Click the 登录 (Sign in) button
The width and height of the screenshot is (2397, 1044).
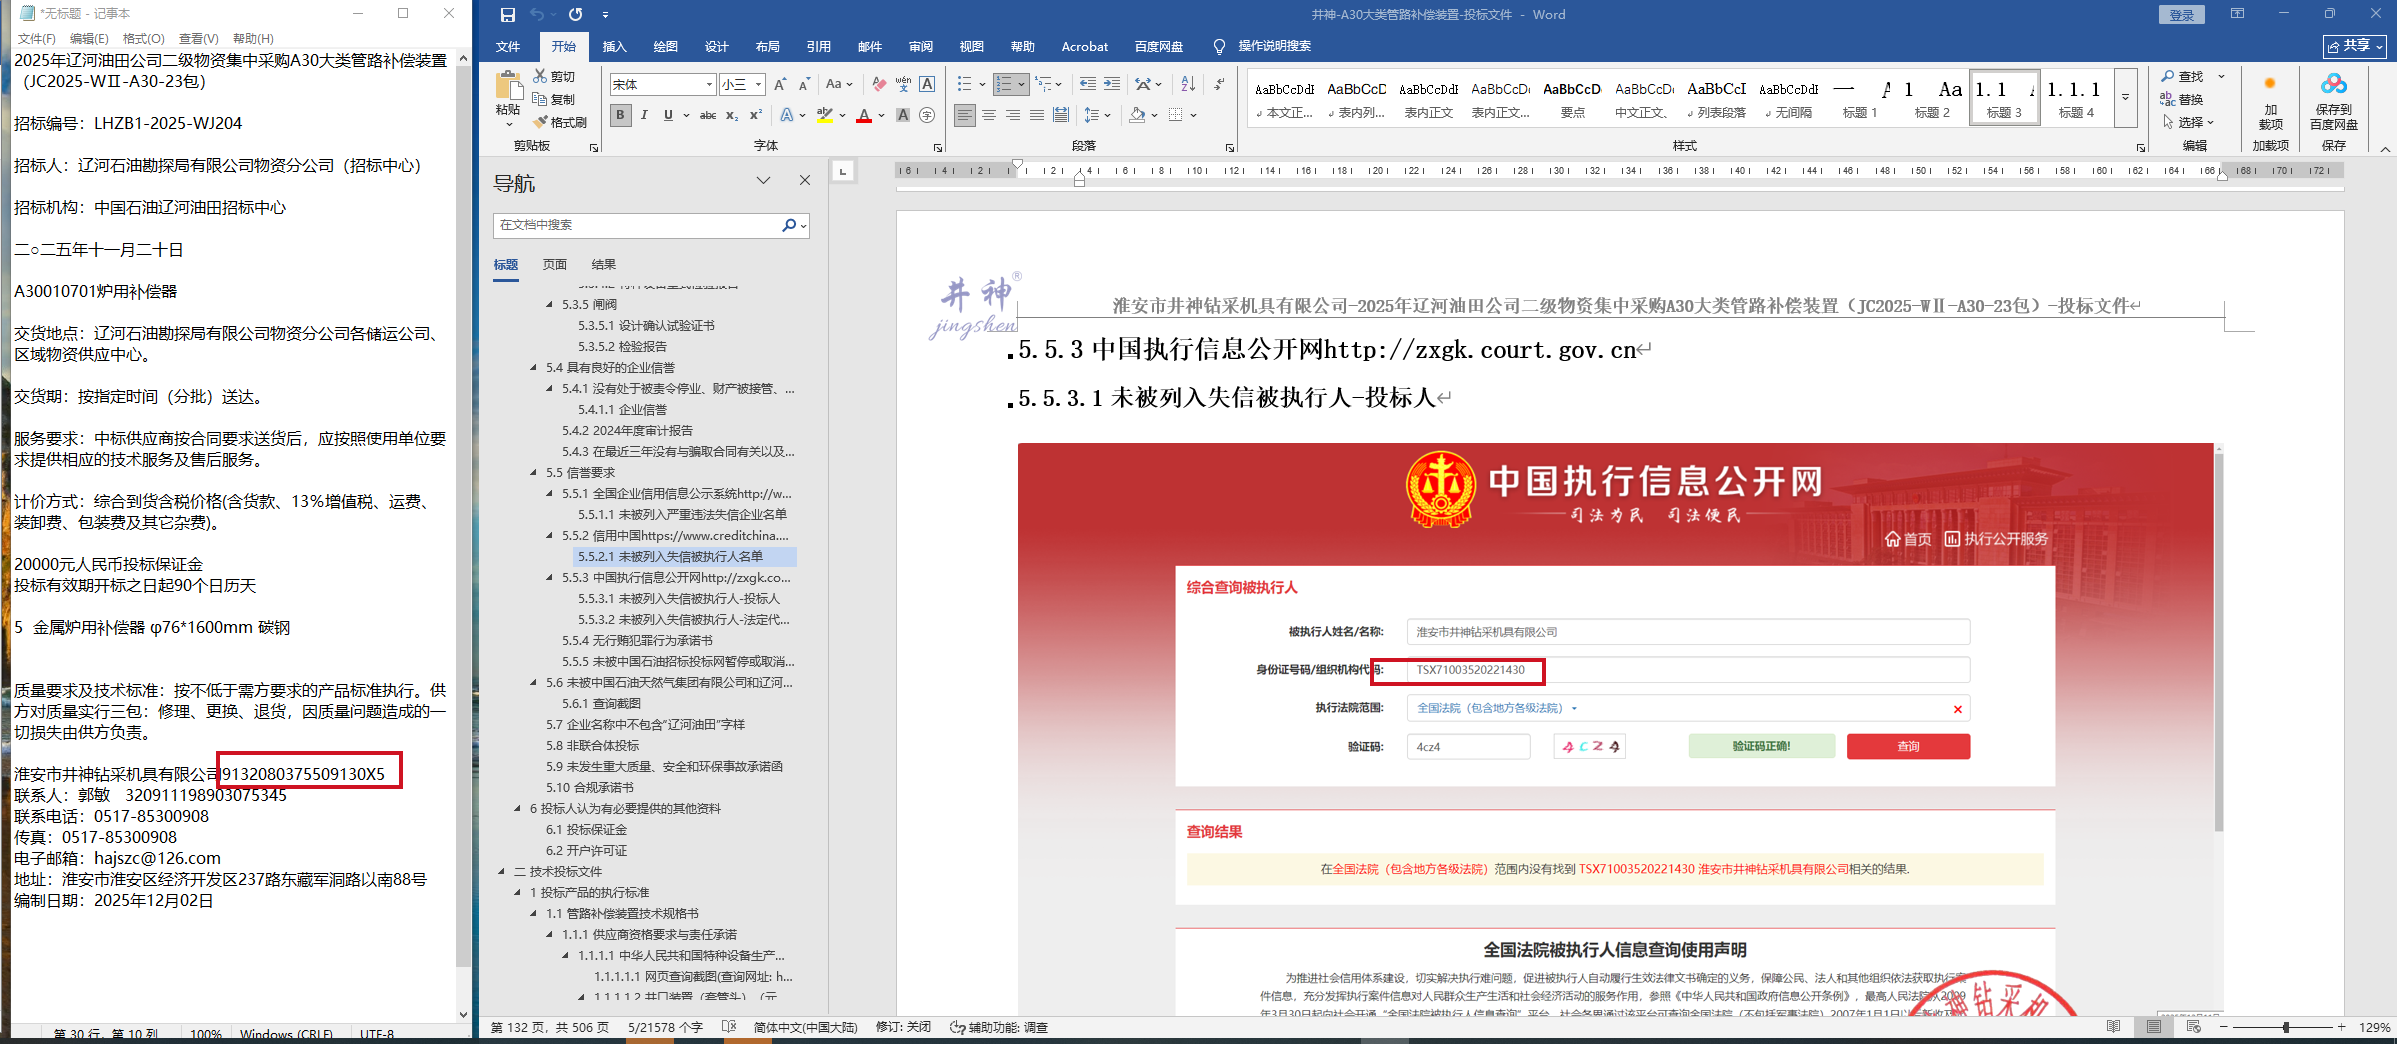pyautogui.click(x=2181, y=15)
